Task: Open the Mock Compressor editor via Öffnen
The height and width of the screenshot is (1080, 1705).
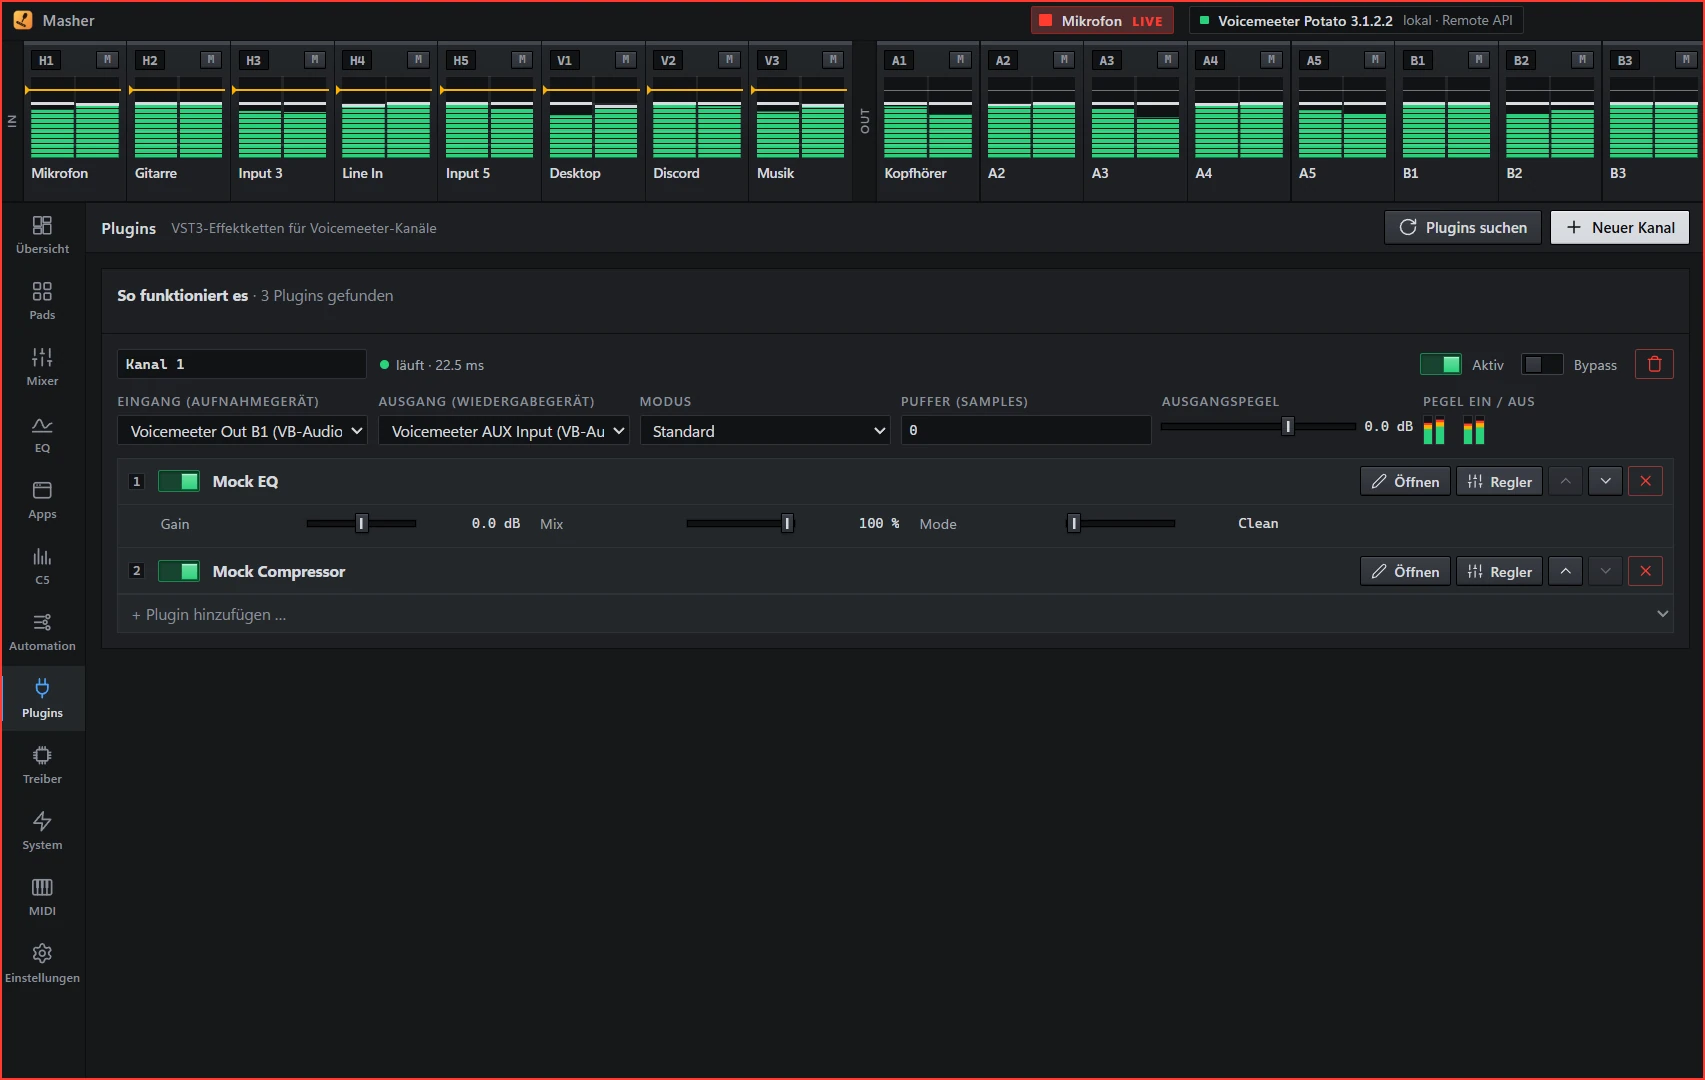Action: click(x=1405, y=571)
